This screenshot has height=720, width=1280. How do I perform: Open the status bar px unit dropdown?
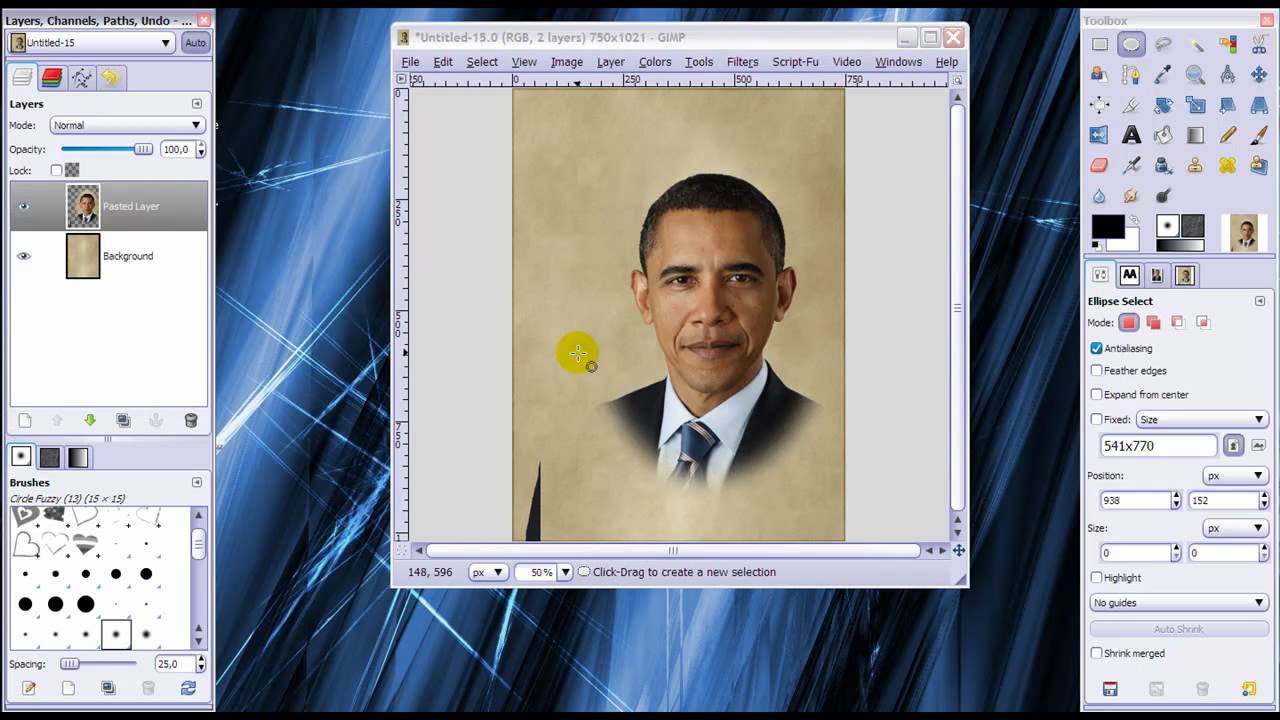(488, 573)
